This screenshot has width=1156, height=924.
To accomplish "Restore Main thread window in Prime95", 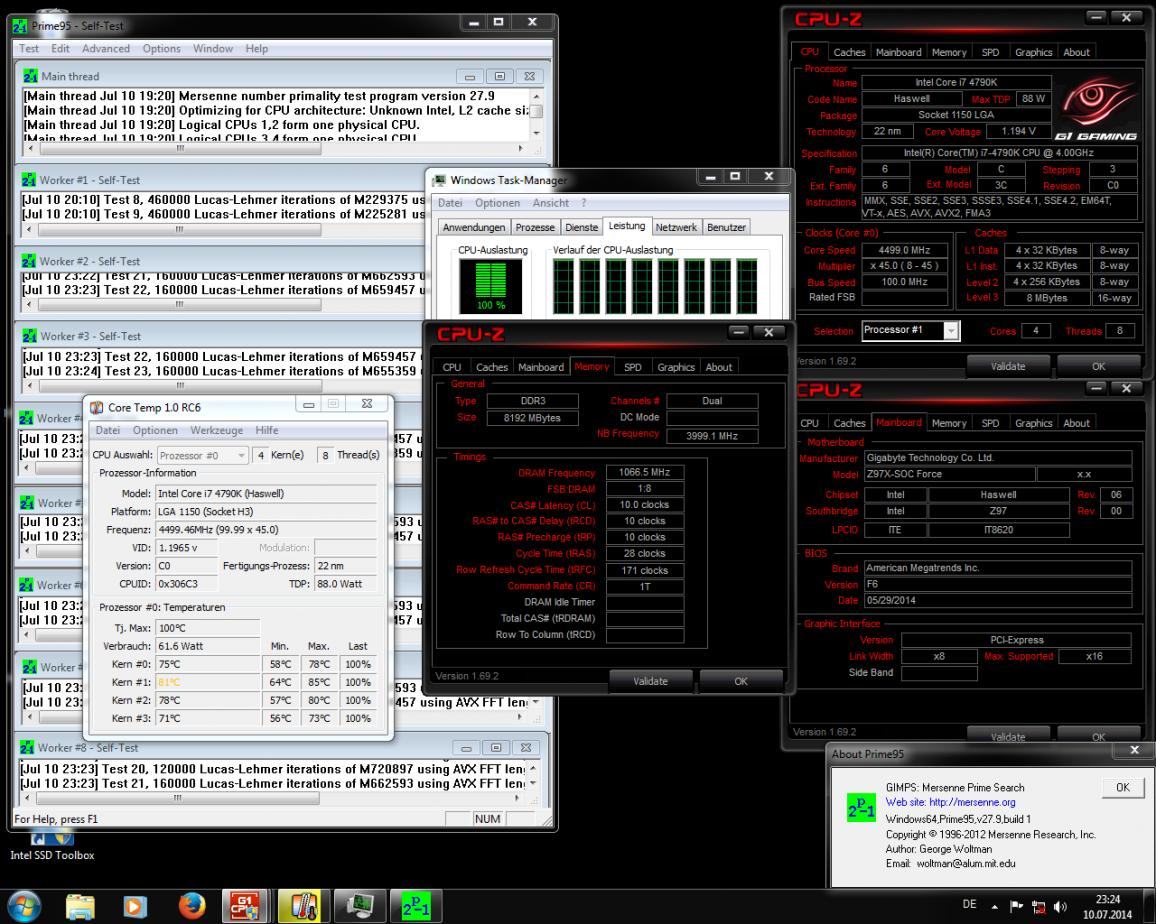I will pyautogui.click(x=499, y=76).
